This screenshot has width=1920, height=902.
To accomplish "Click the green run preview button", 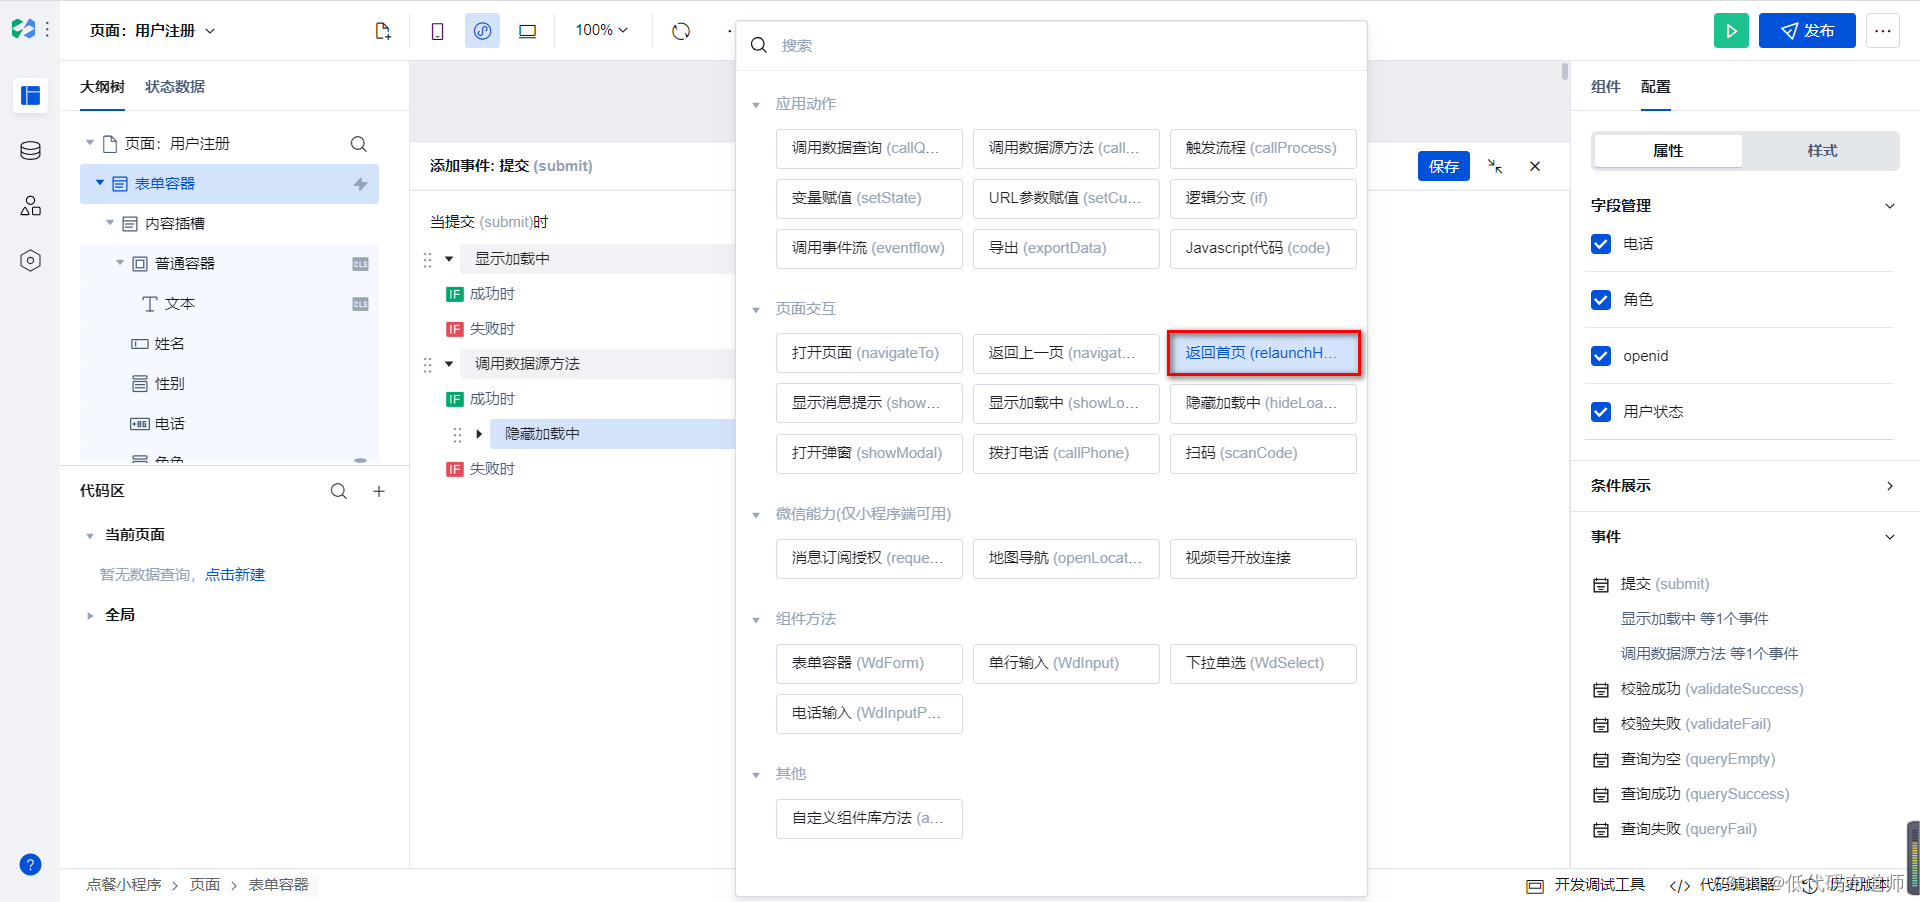I will tap(1731, 31).
